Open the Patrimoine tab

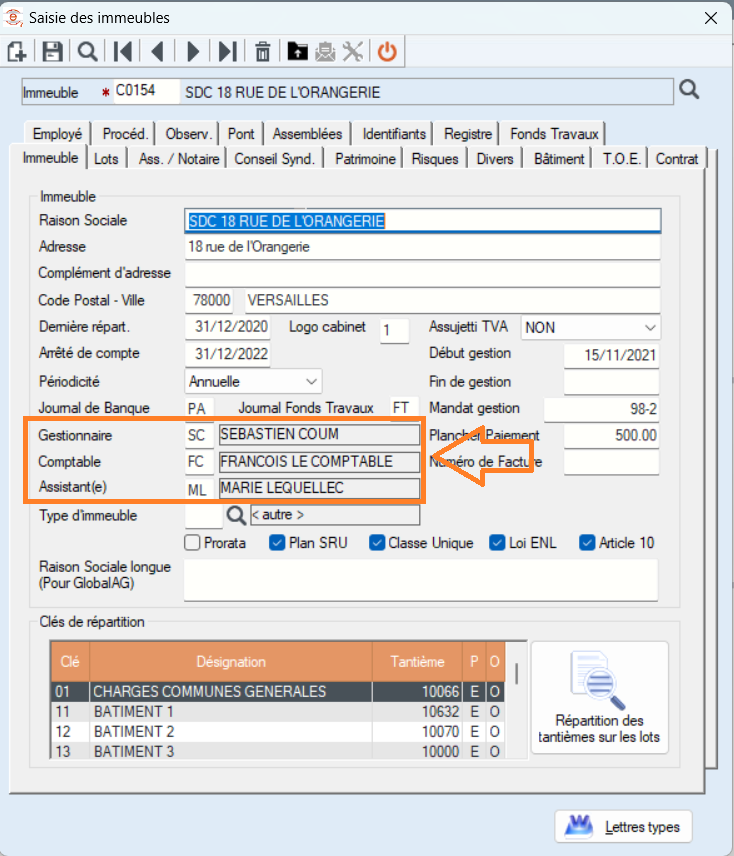[x=365, y=159]
